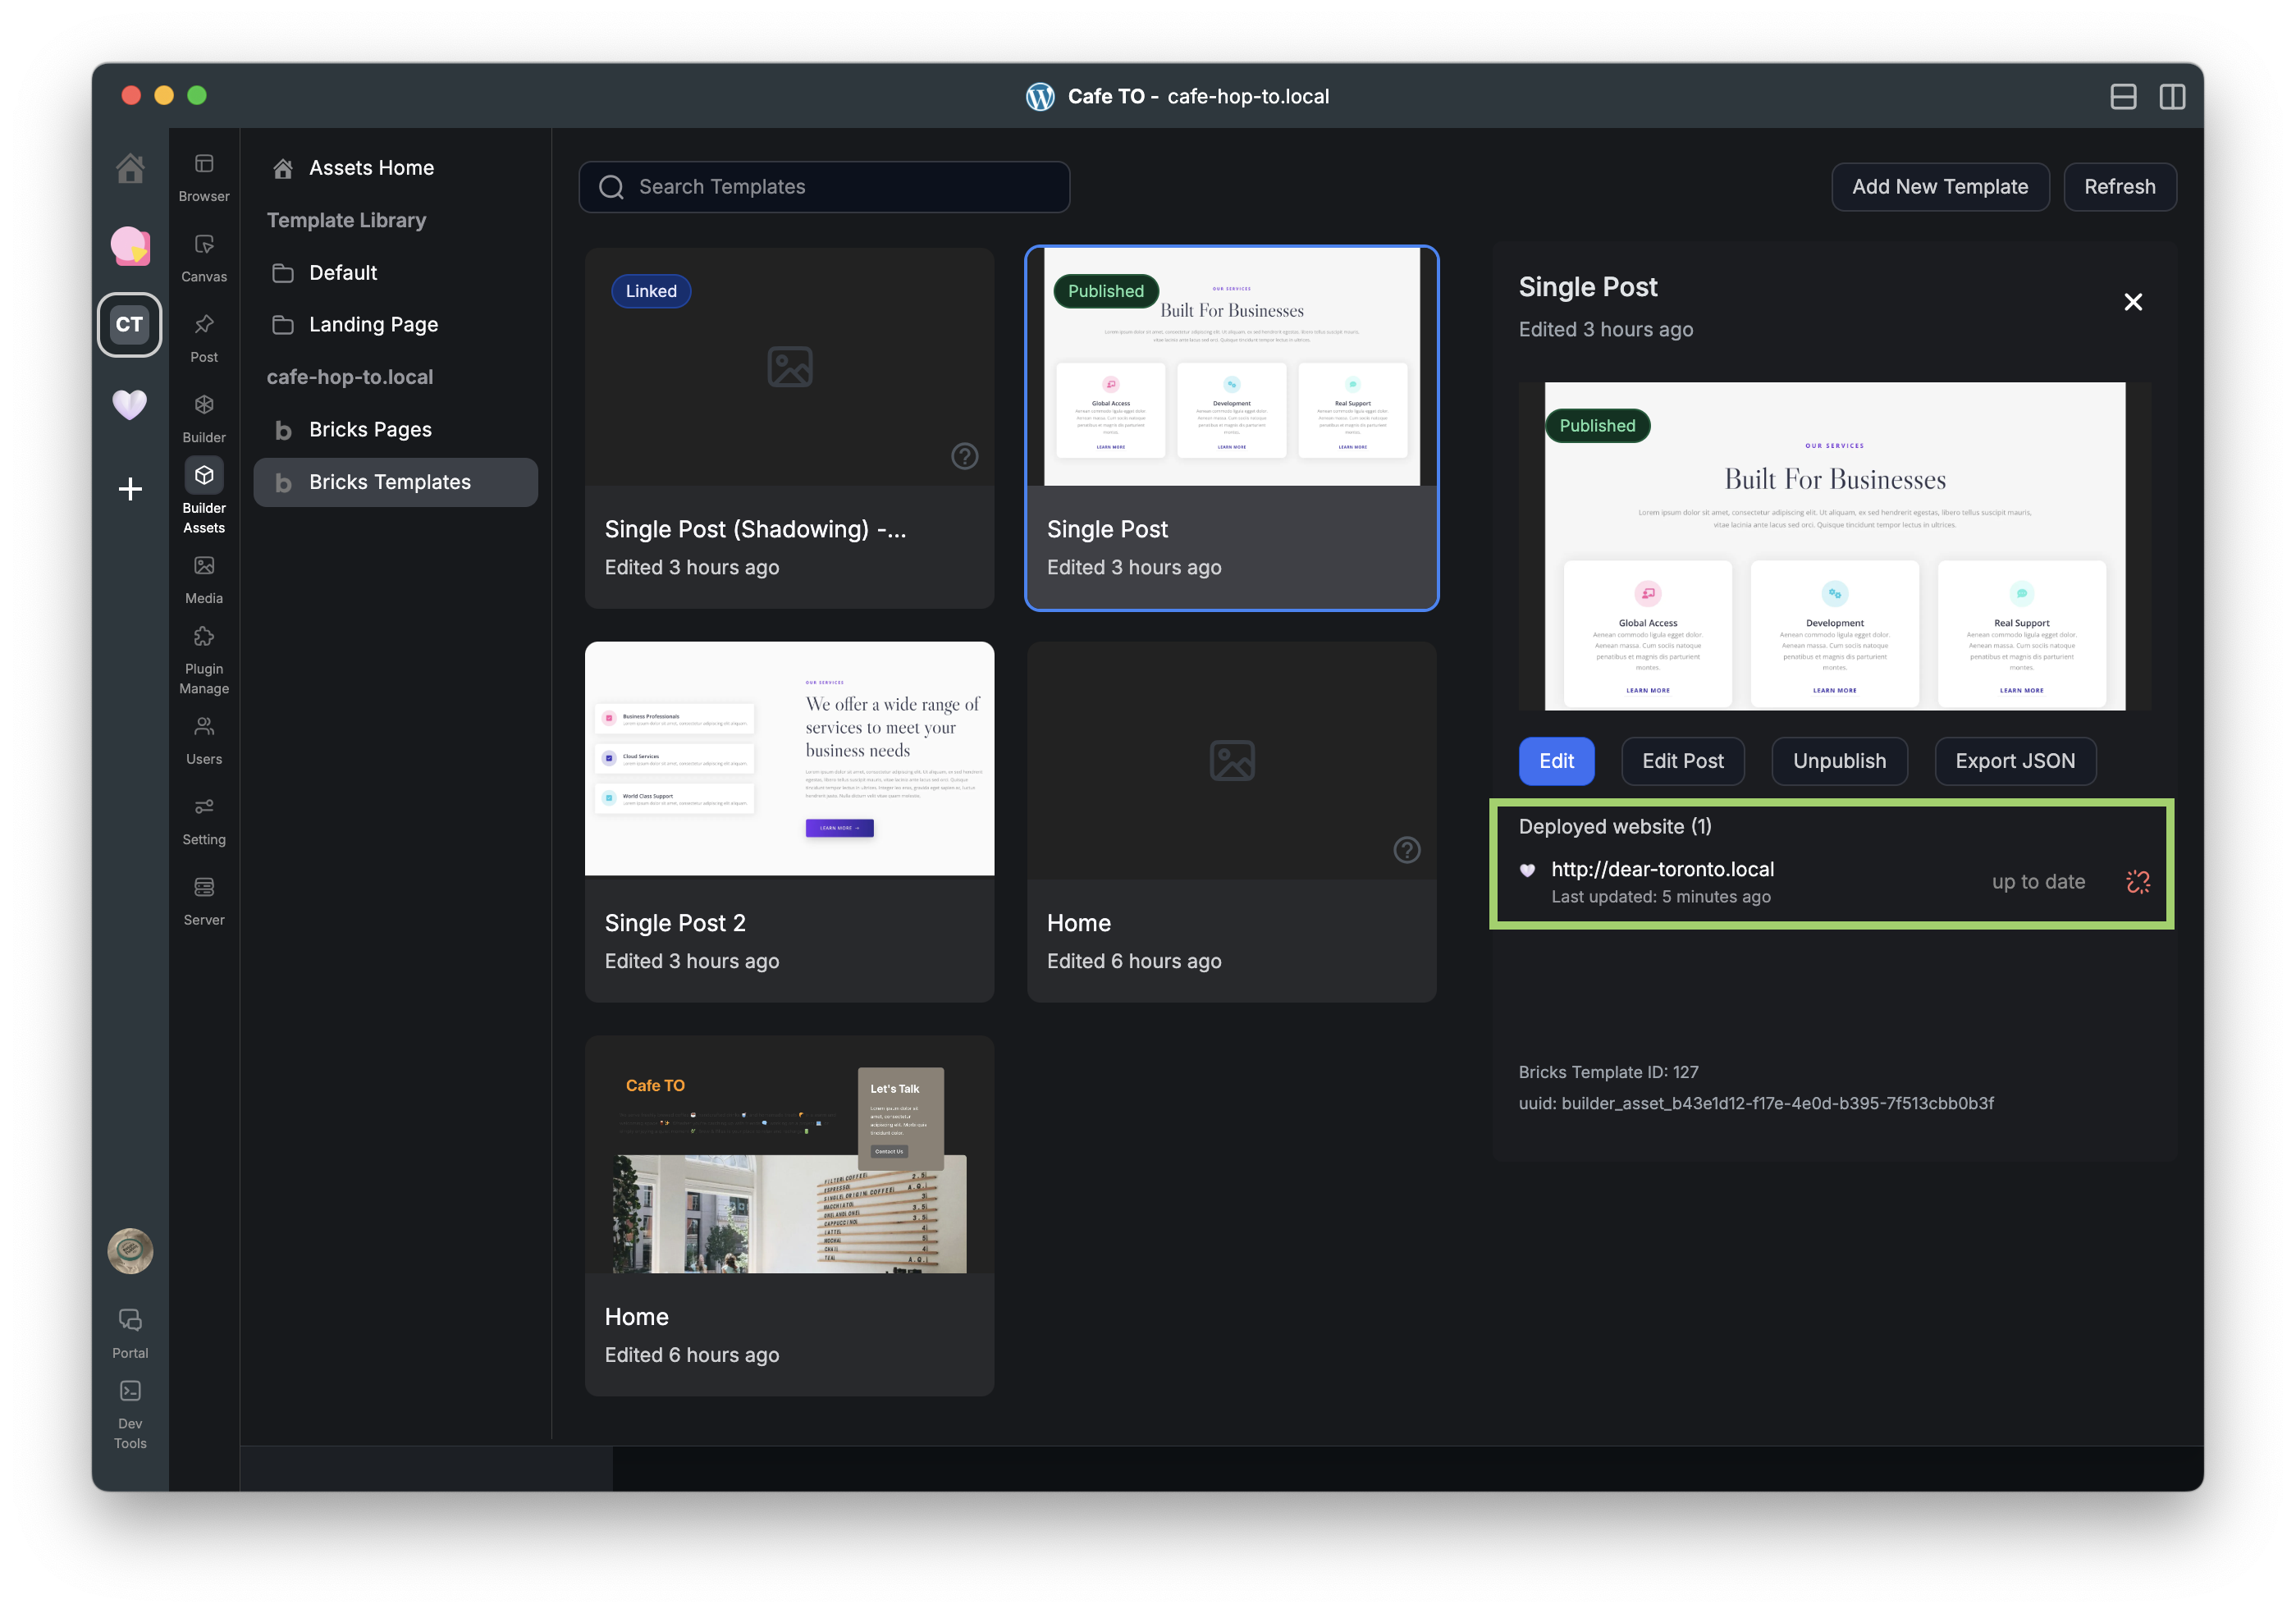Click Export JSON button
Screen dimensions: 2296x1613
click(2014, 761)
